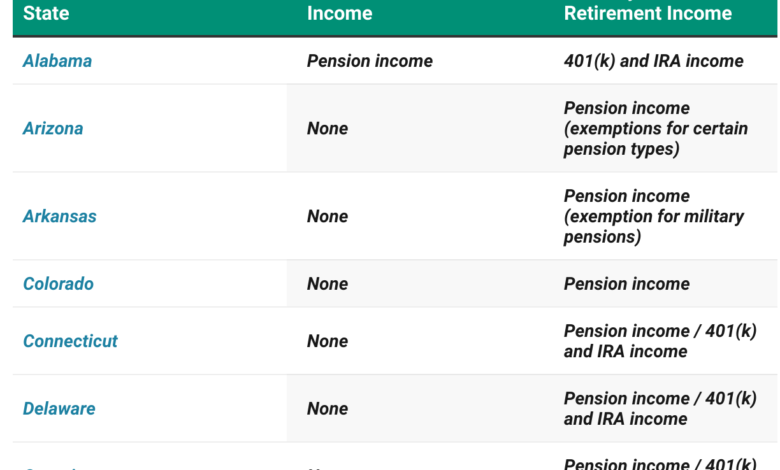Image resolution: width=780 pixels, height=470 pixels.
Task: Click Alabama's '401(k) and IRA income' cell
Action: (653, 61)
